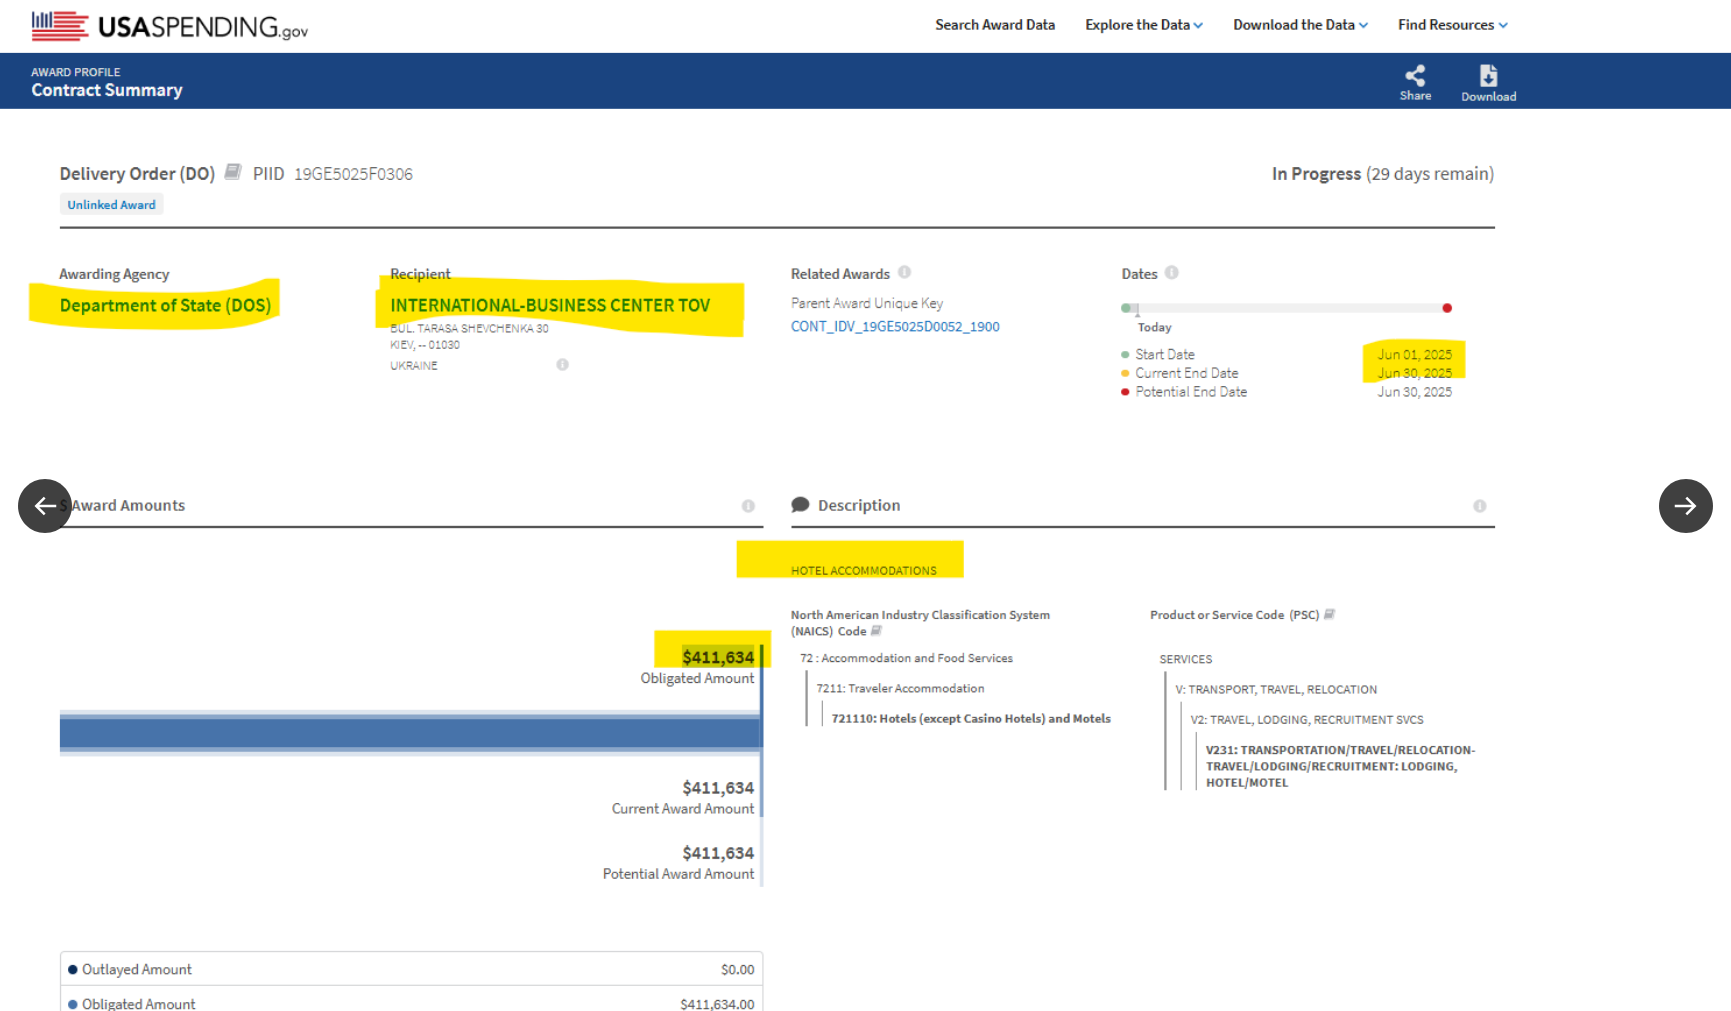This screenshot has height=1011, width=1731.
Task: Click '721110: Hotels (except Casino Hotels) and Motels'
Action: (971, 718)
